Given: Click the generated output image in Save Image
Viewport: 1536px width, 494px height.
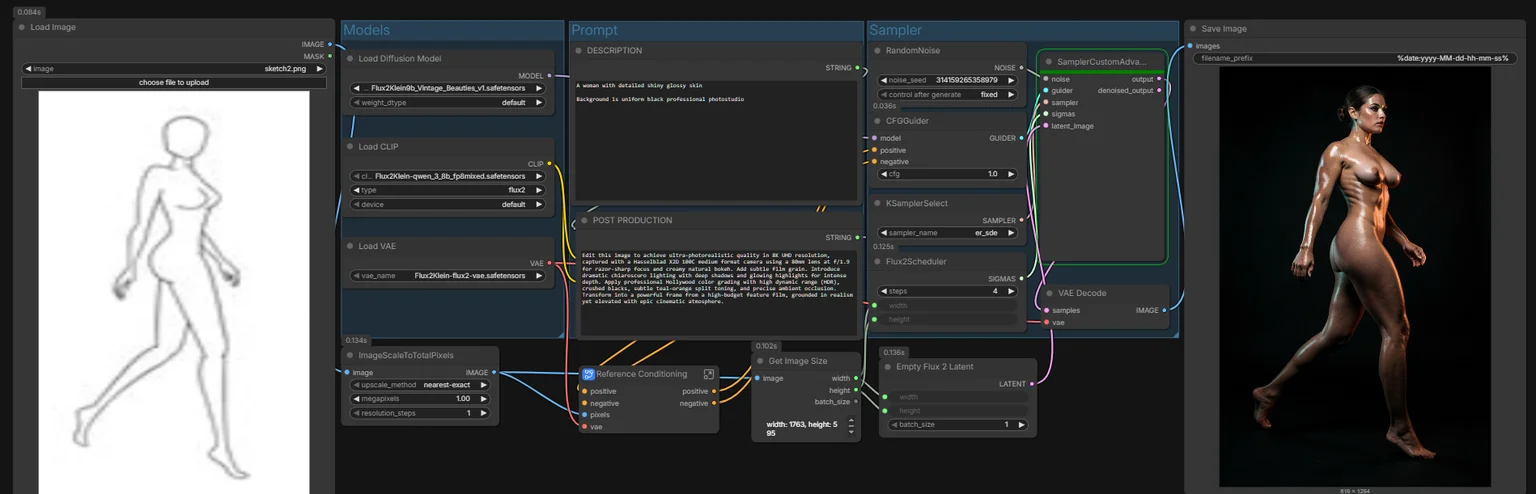Looking at the screenshot, I should (1355, 277).
